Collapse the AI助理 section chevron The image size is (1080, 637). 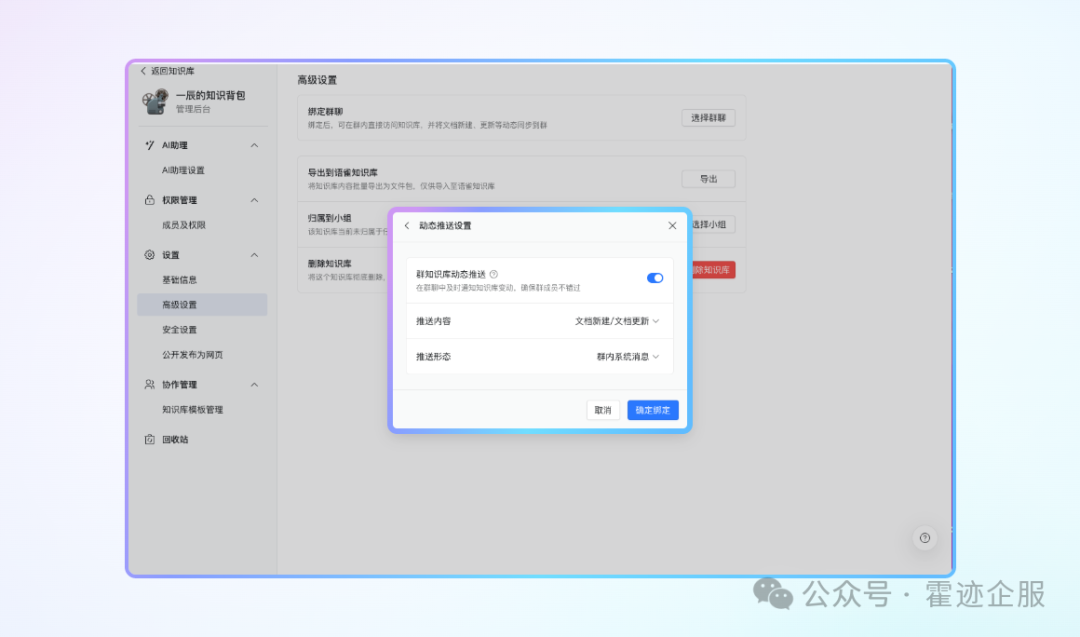(254, 145)
